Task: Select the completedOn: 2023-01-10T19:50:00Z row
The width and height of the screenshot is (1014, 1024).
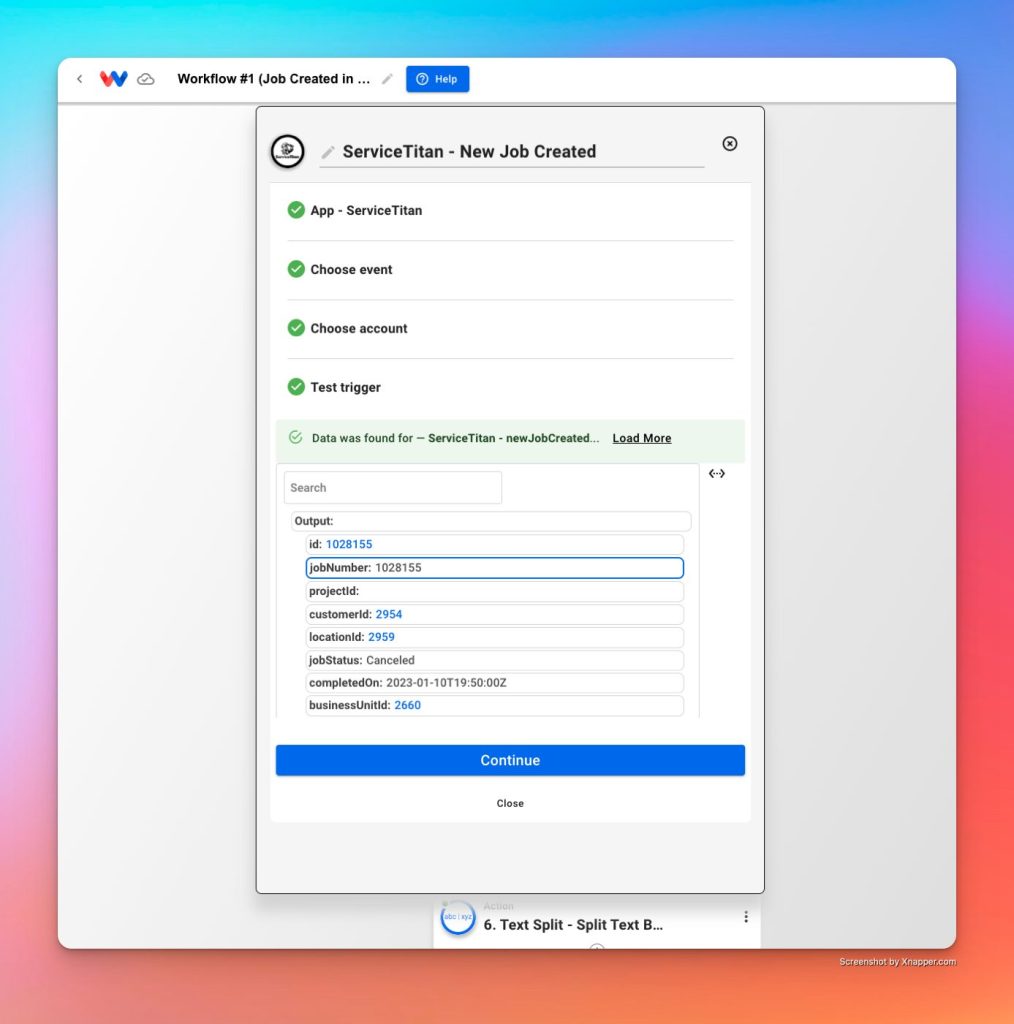Action: 495,682
